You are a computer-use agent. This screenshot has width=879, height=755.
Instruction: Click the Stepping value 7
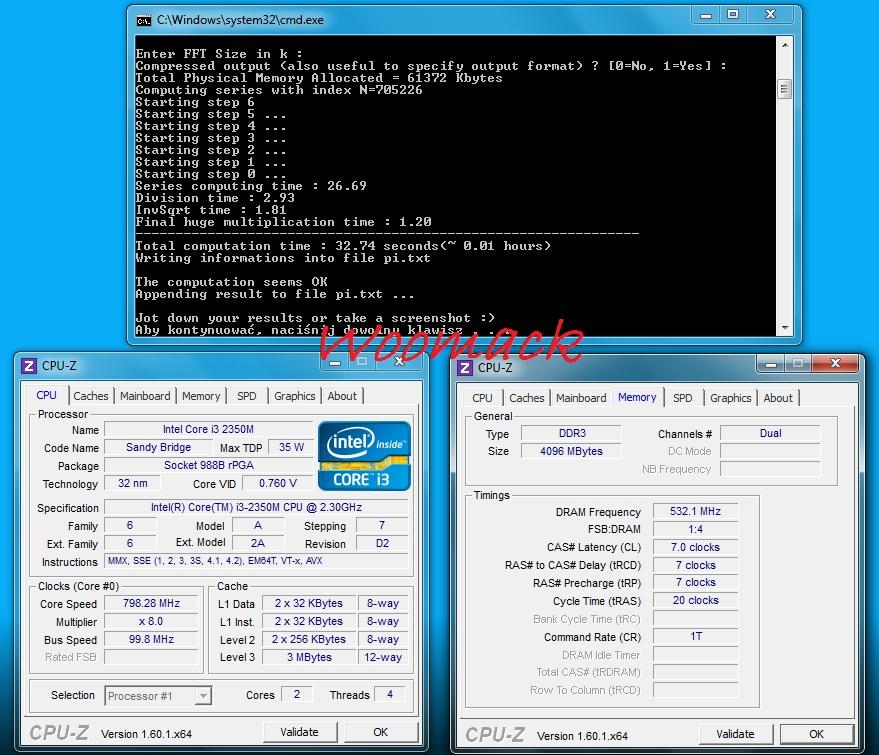[382, 525]
